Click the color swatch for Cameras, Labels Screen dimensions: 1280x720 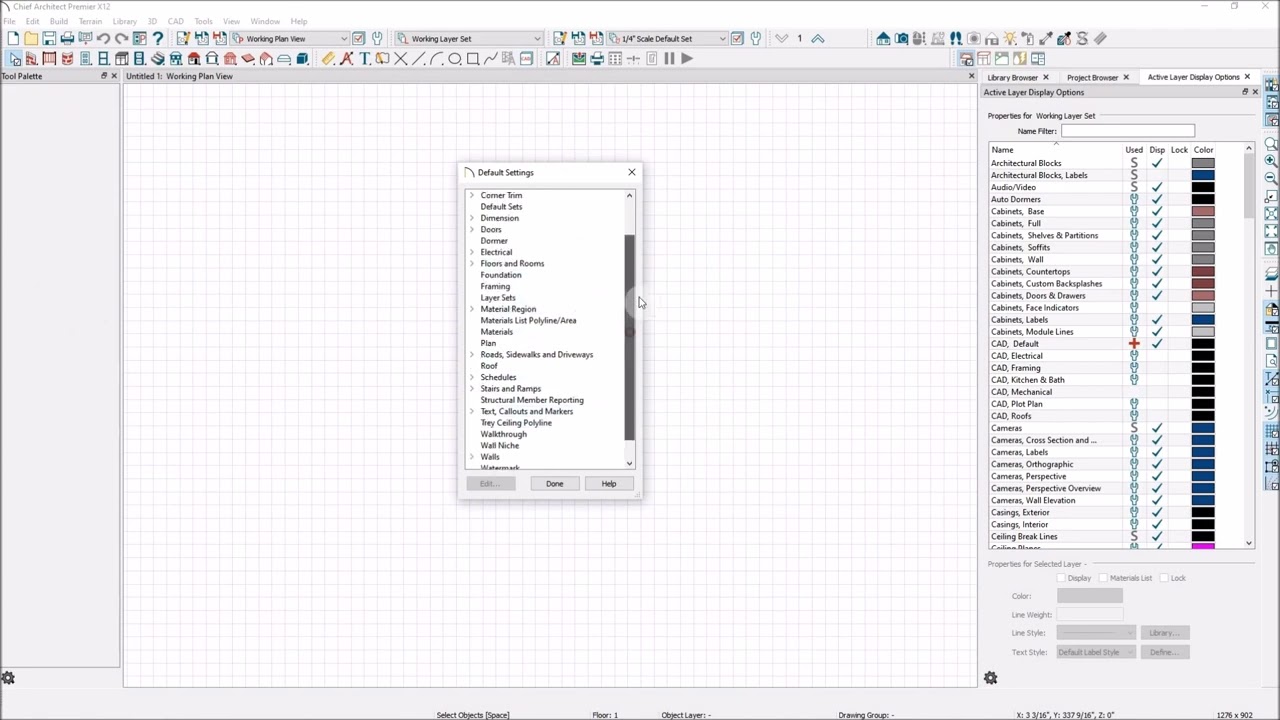[x=1203, y=452]
